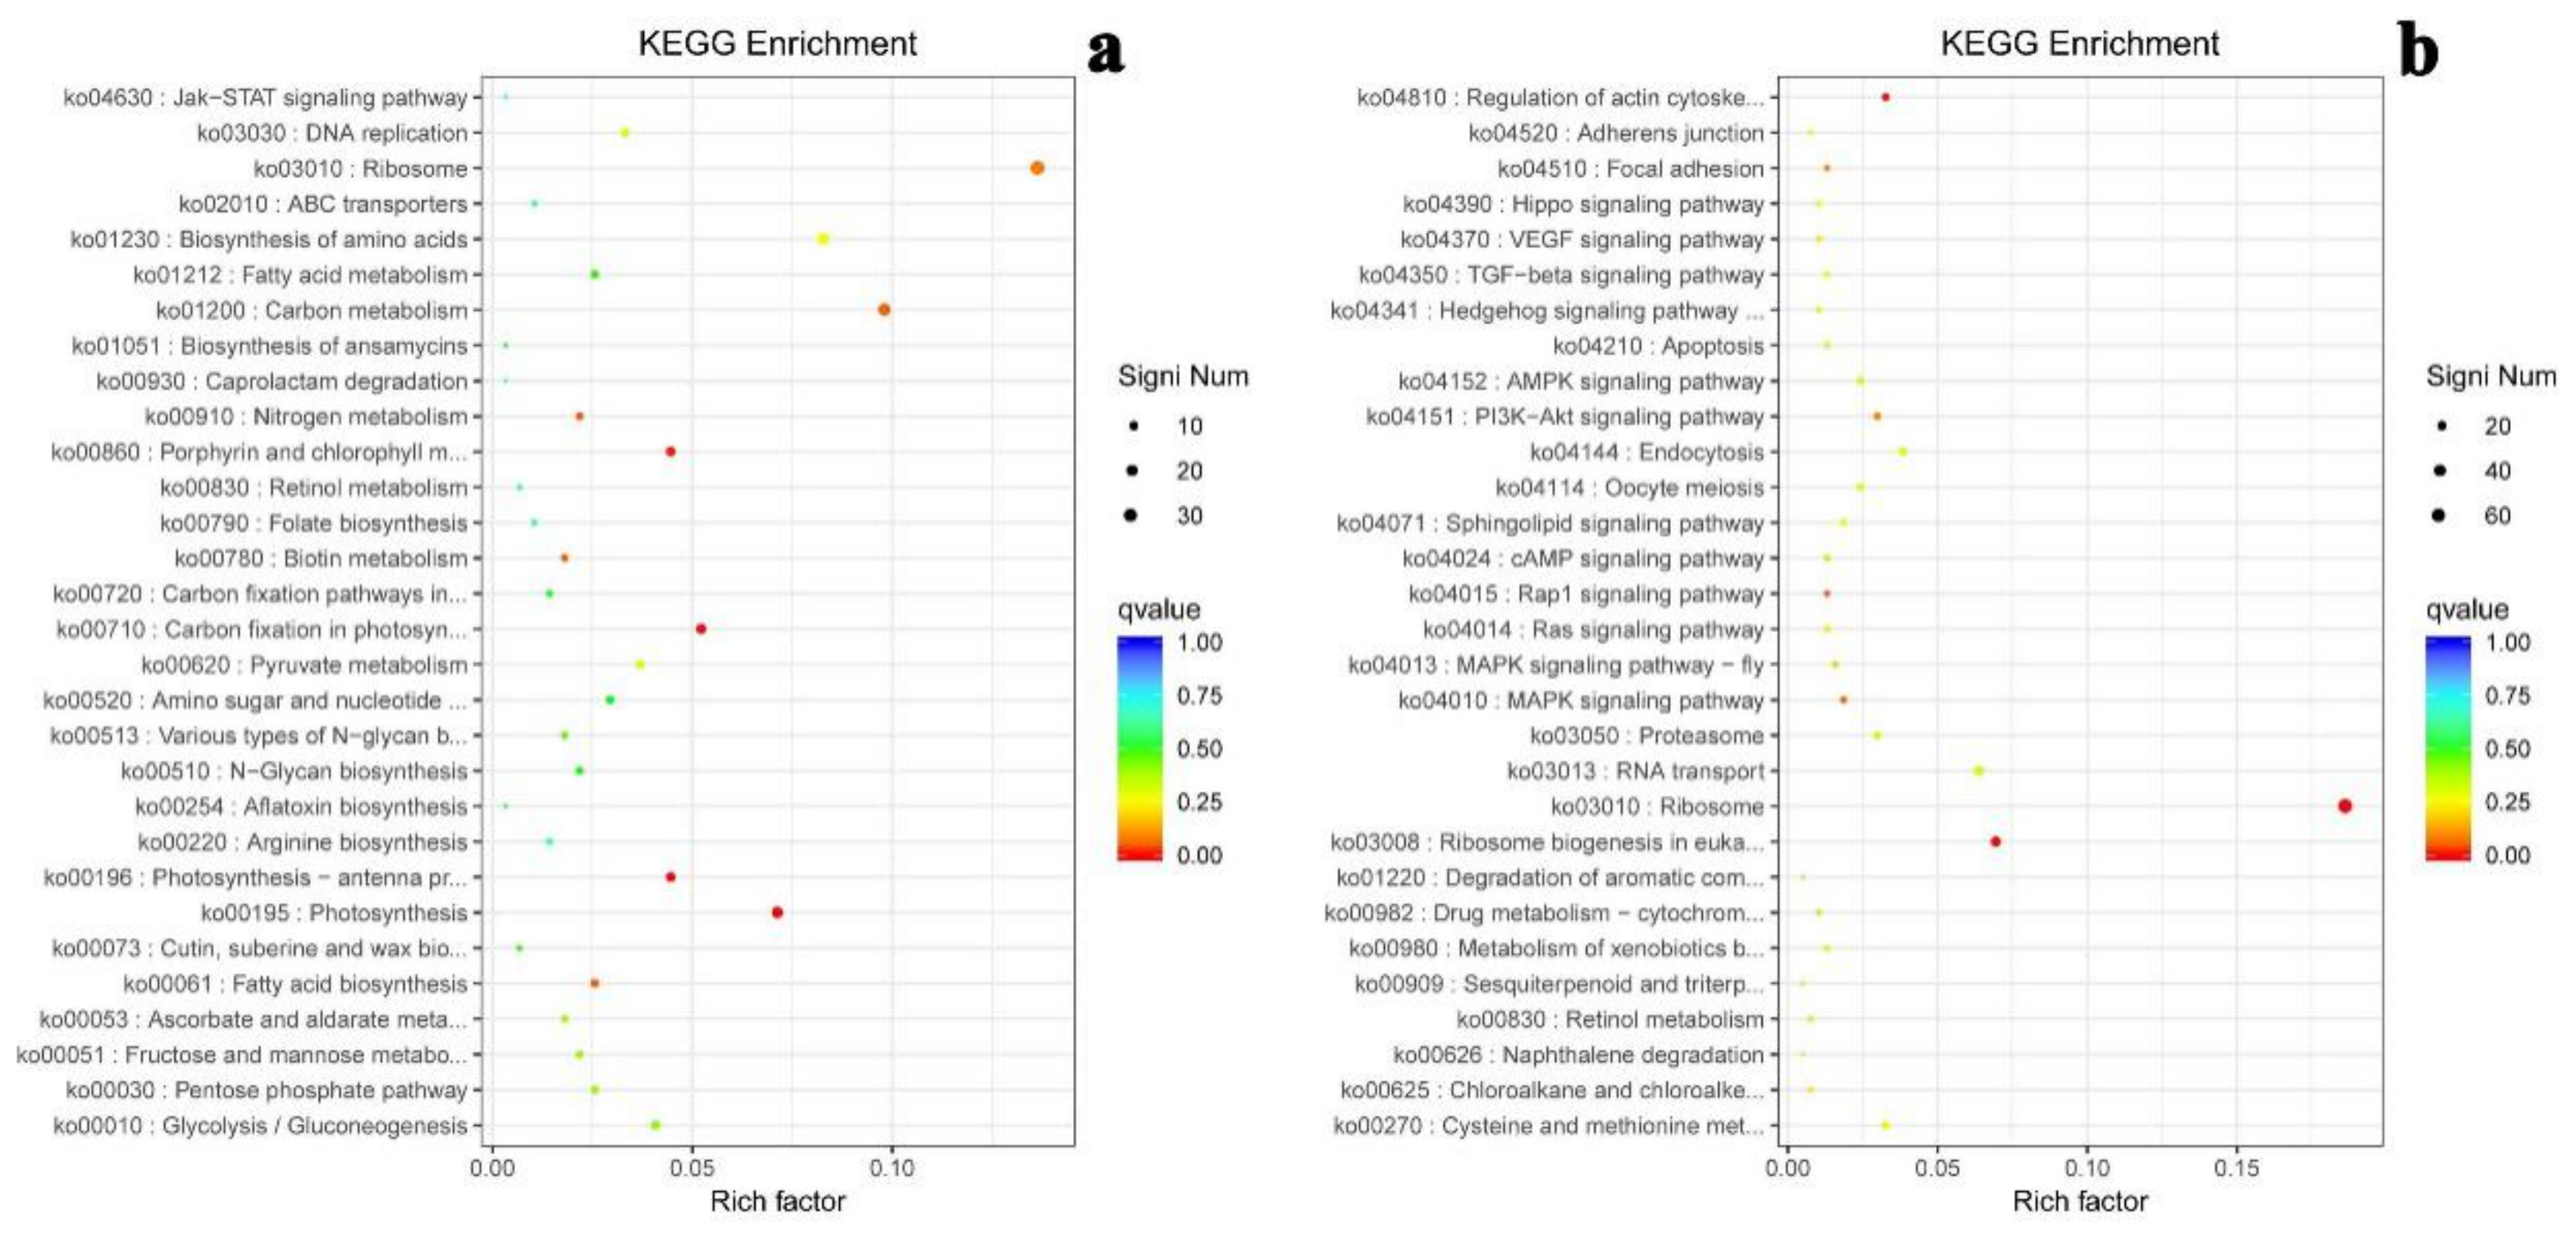
Task: Click the Signi Num 10 legend dot
Action: (1132, 426)
